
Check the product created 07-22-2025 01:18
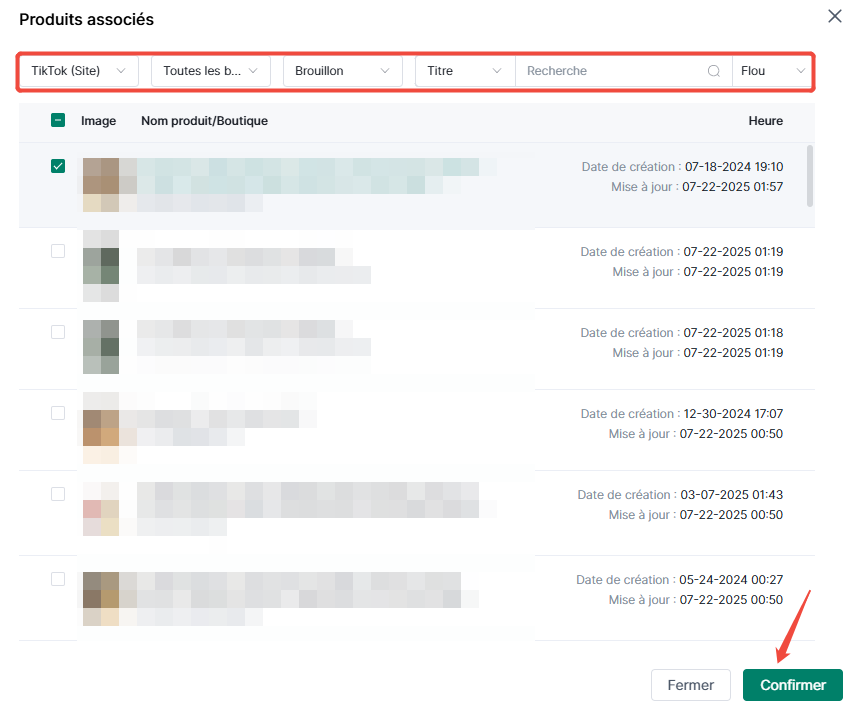point(58,332)
